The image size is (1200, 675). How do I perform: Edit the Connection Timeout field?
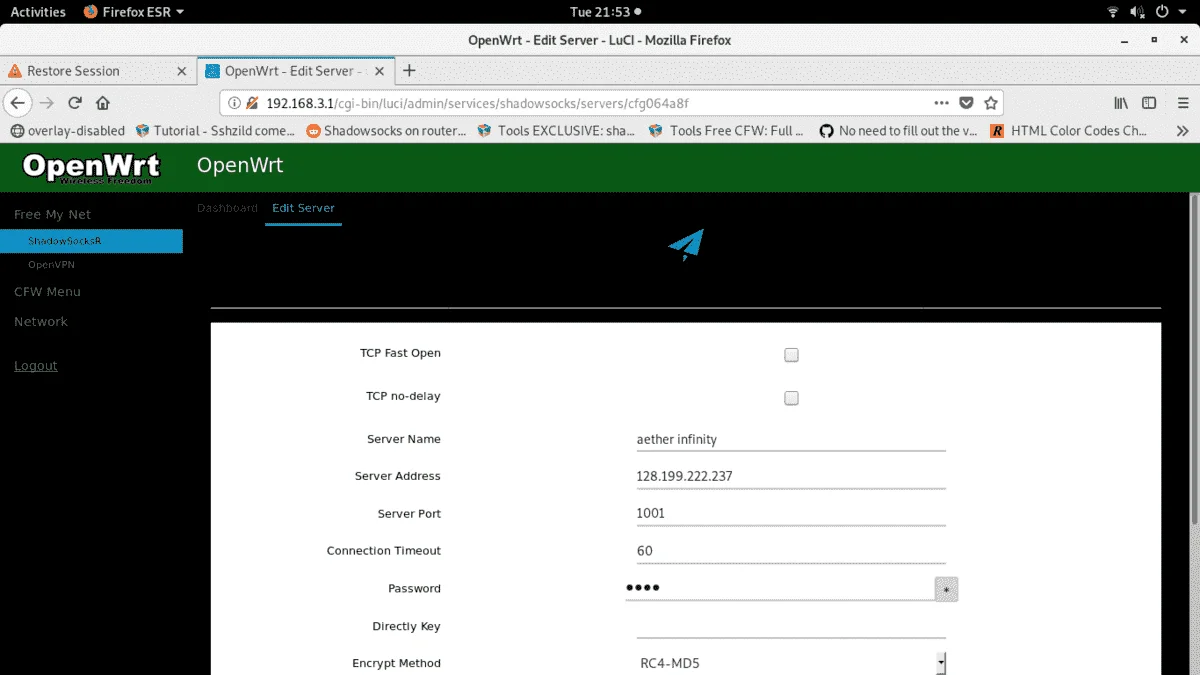click(x=791, y=551)
